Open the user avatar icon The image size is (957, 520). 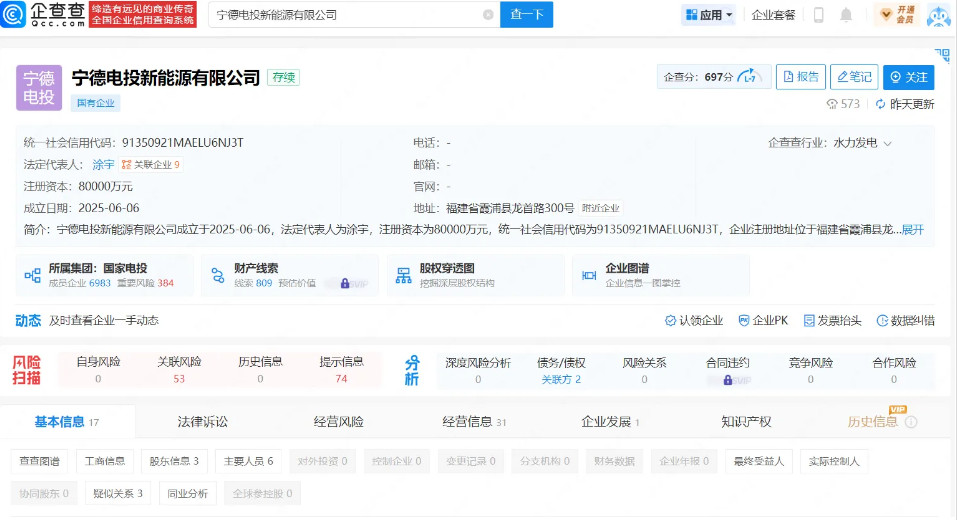[938, 15]
